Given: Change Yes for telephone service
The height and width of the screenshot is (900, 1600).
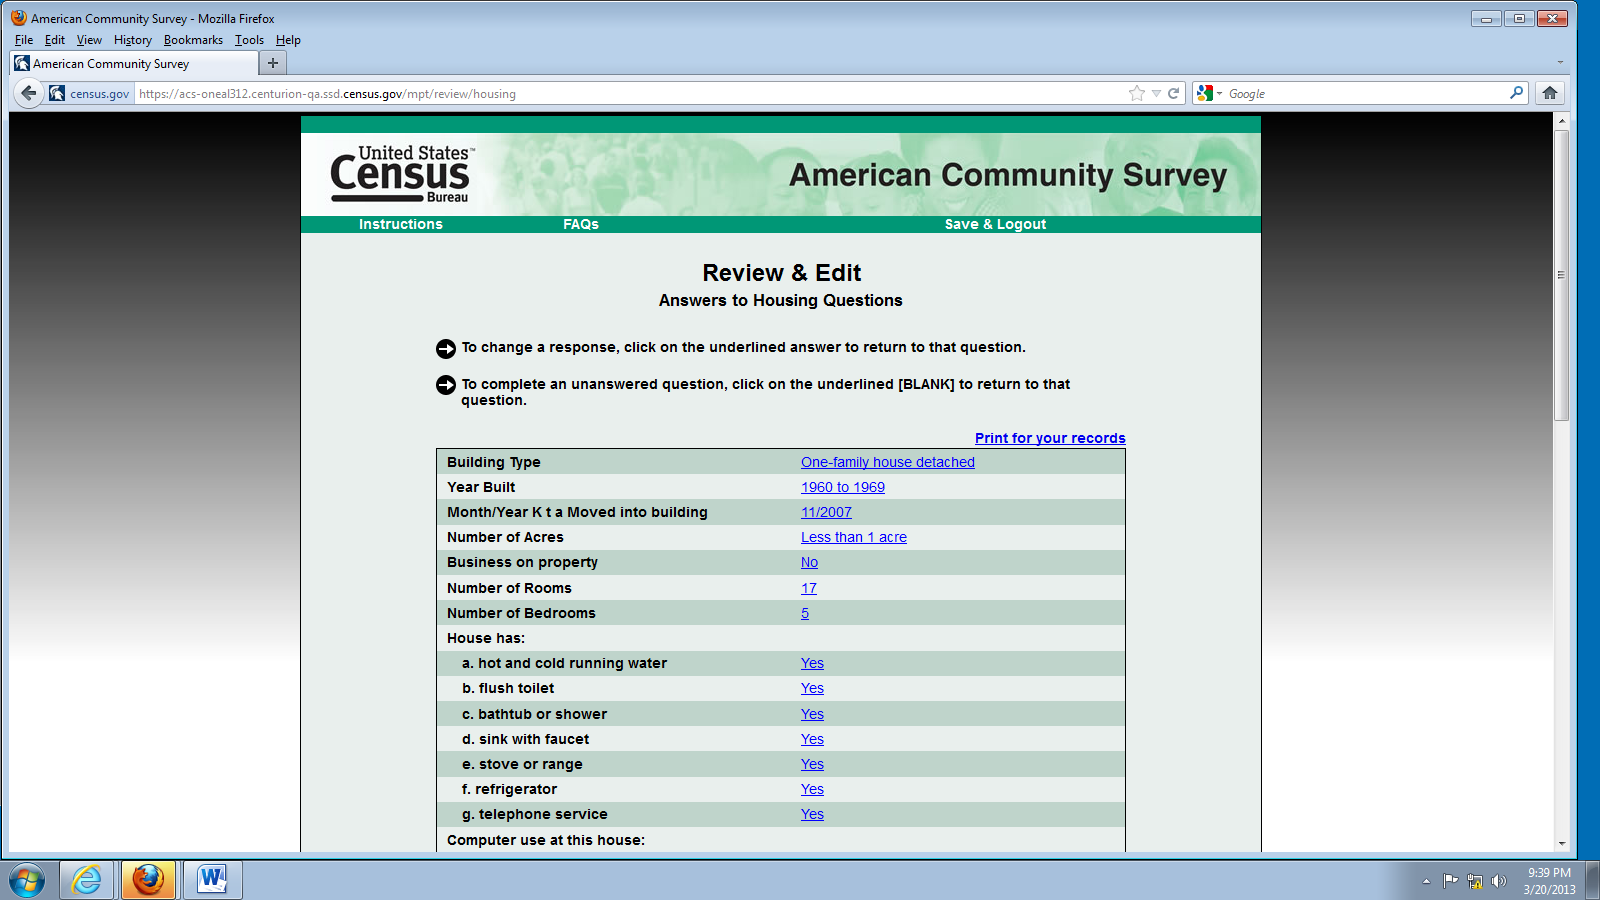Looking at the screenshot, I should [812, 814].
